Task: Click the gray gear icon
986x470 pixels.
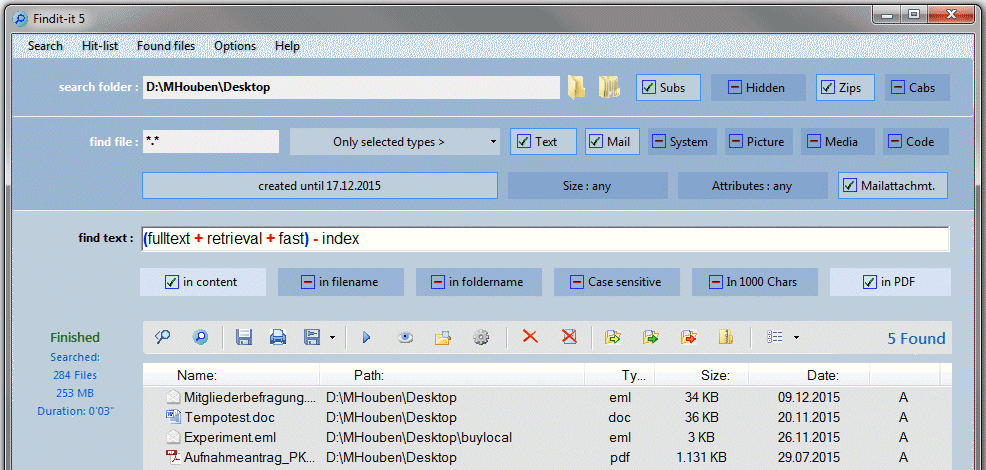Action: [x=481, y=337]
